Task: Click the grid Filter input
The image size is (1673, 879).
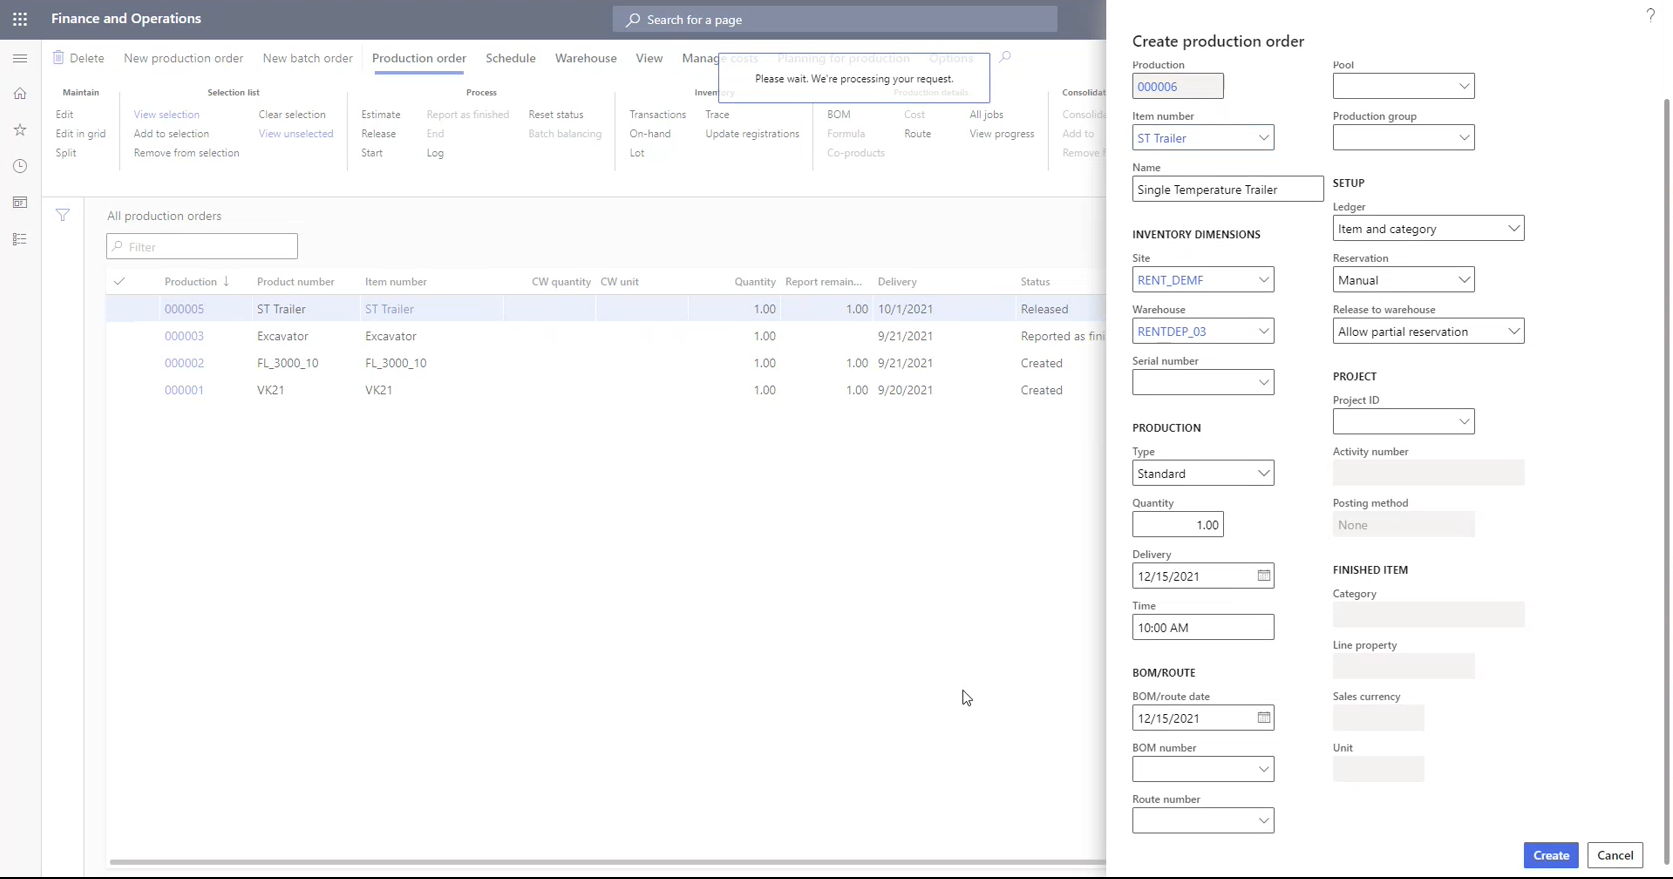Action: [202, 246]
